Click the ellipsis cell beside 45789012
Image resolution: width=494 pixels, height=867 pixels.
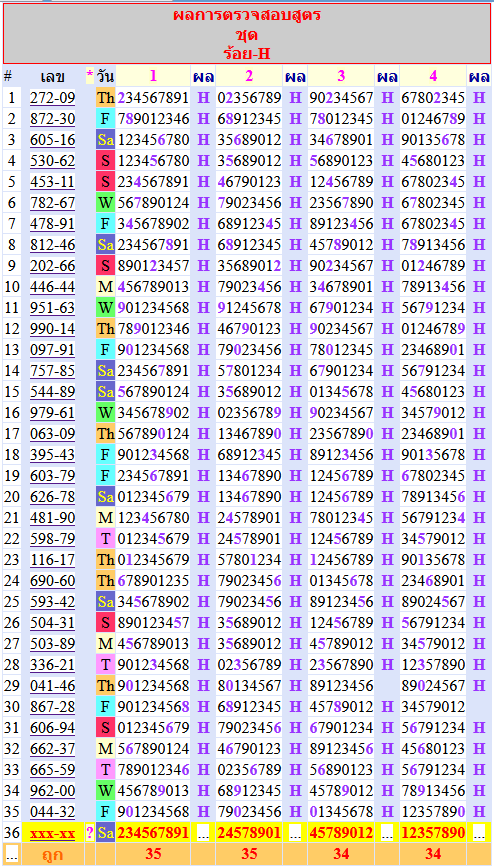[x=387, y=833]
